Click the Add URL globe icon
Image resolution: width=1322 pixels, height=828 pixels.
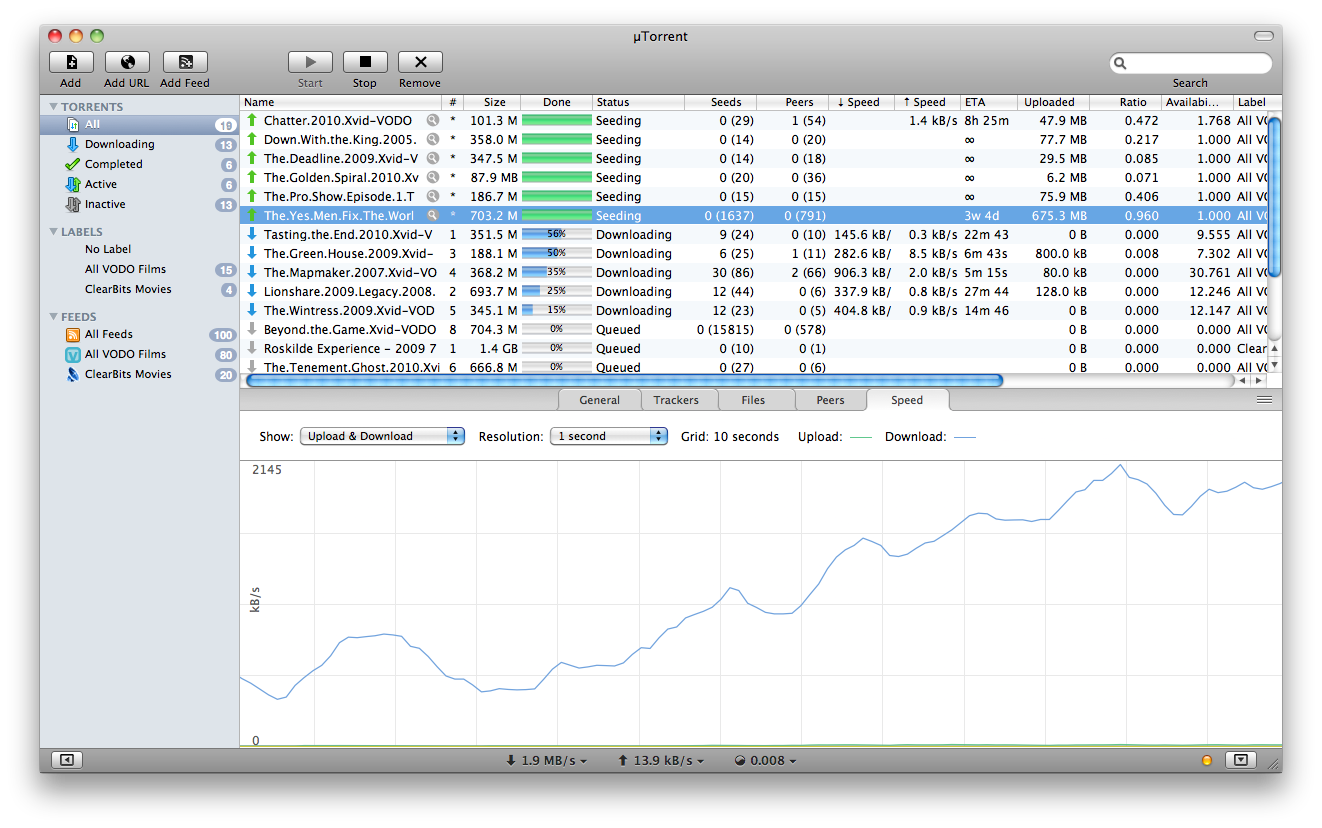pos(127,62)
